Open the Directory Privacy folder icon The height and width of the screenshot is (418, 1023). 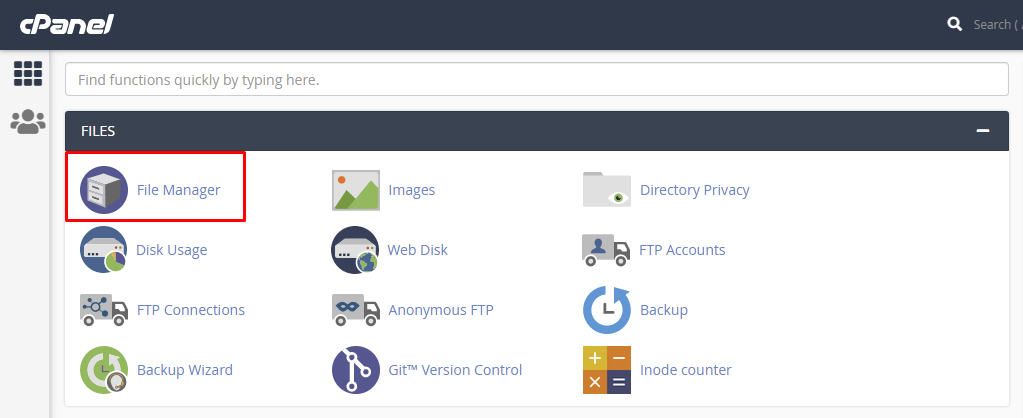[x=607, y=190]
